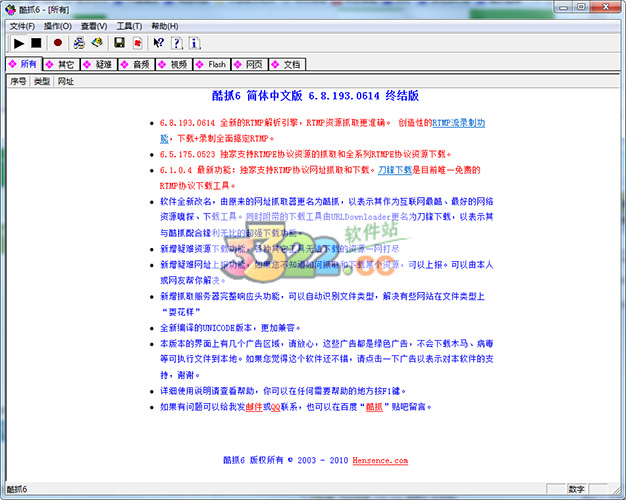Open the 帮助(H) menu
The height and width of the screenshot is (500, 626).
(164, 26)
